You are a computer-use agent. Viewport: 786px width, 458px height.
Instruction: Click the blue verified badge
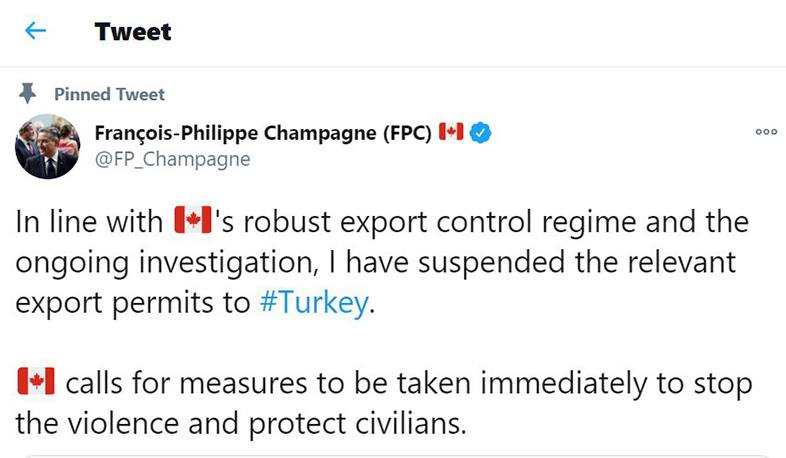click(x=480, y=133)
